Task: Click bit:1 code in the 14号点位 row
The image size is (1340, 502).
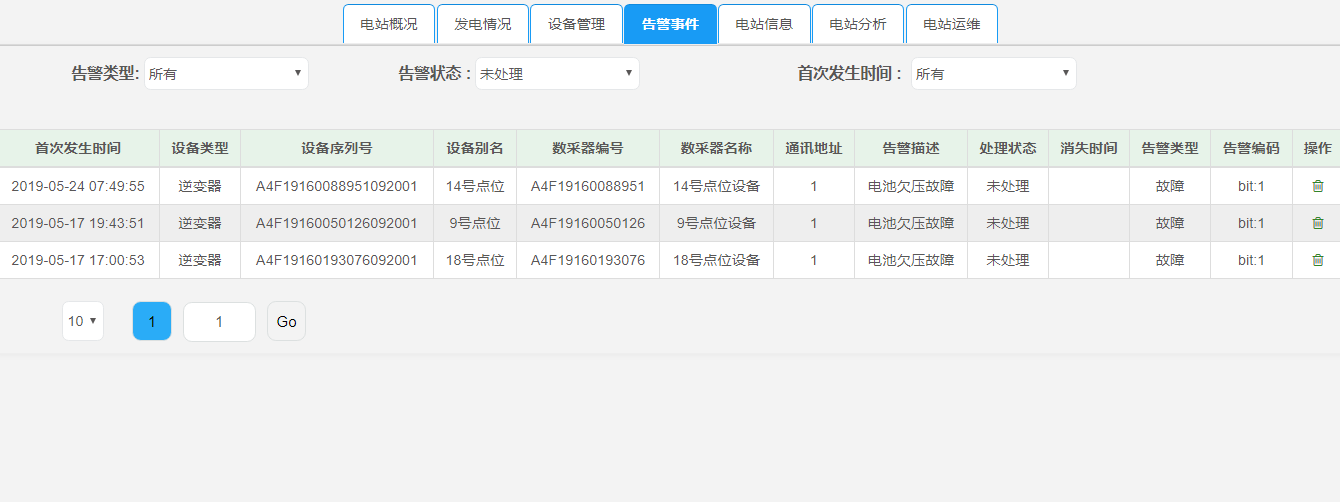Action: [x=1251, y=186]
